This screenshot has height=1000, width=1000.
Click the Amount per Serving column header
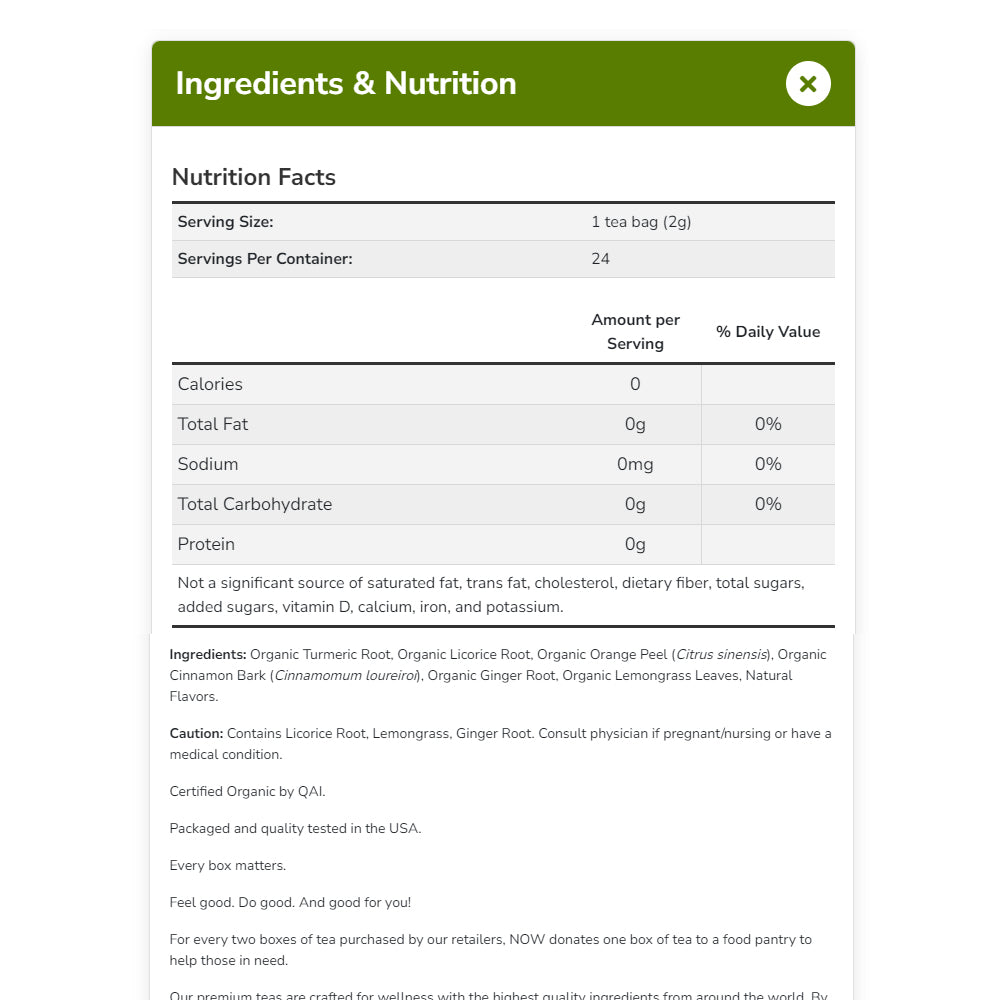point(635,332)
